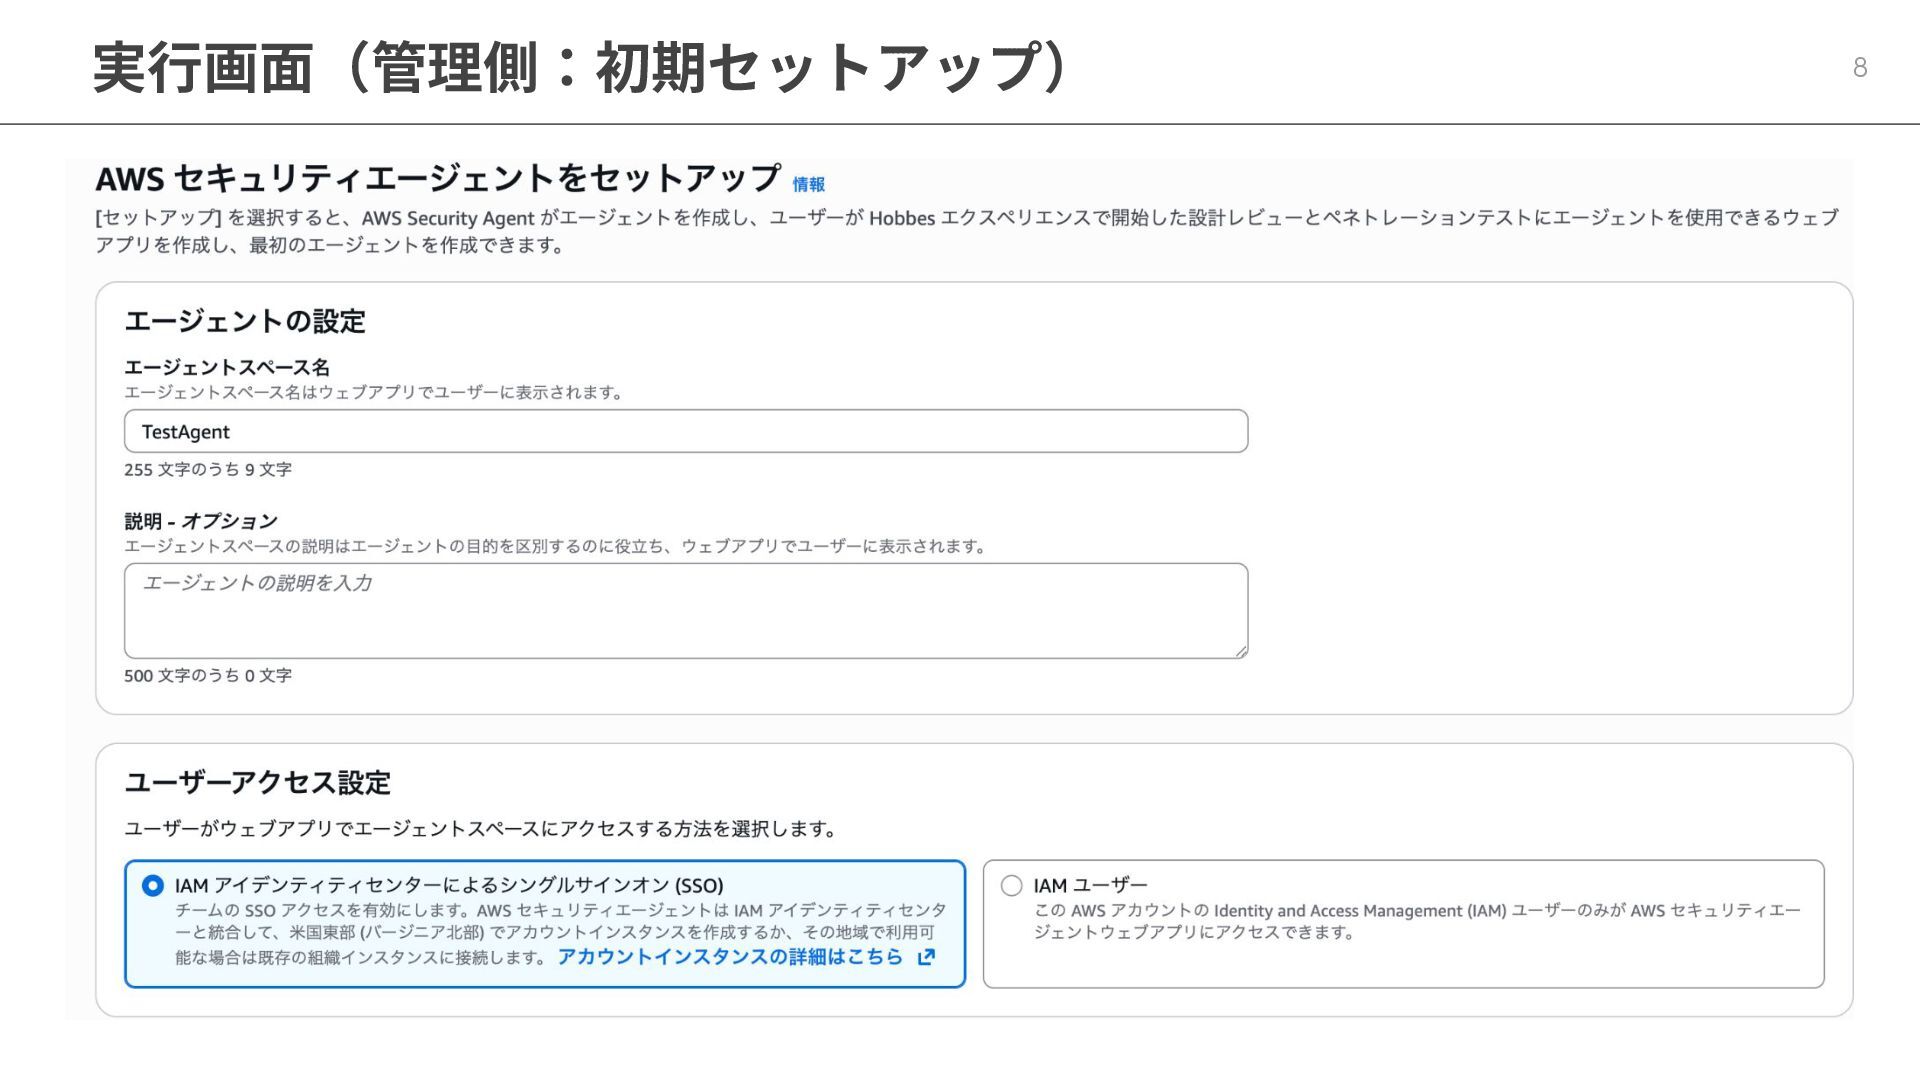Image resolution: width=1920 pixels, height=1080 pixels.
Task: Click the IAM ユーザー option label text
Action: [x=1090, y=886]
